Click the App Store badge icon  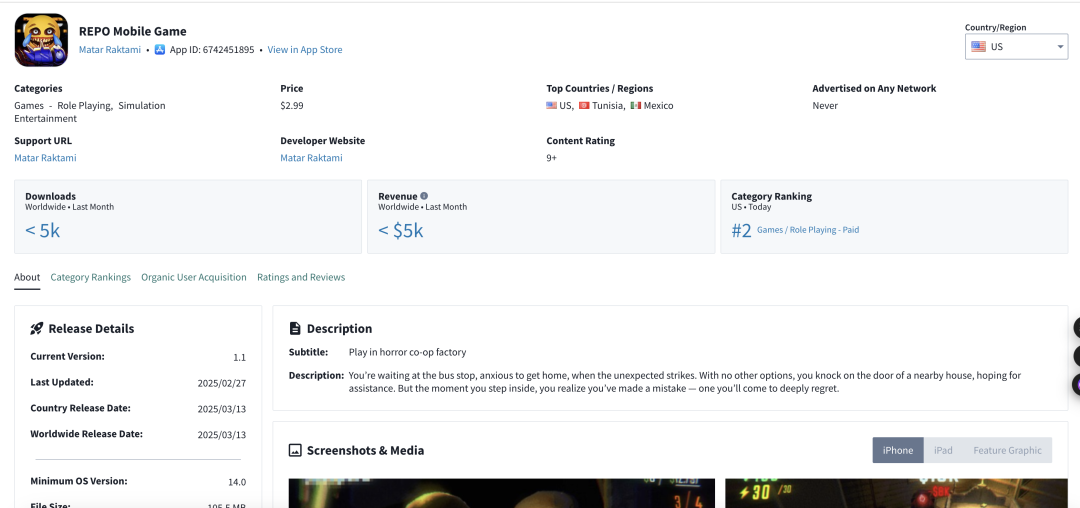pos(160,50)
